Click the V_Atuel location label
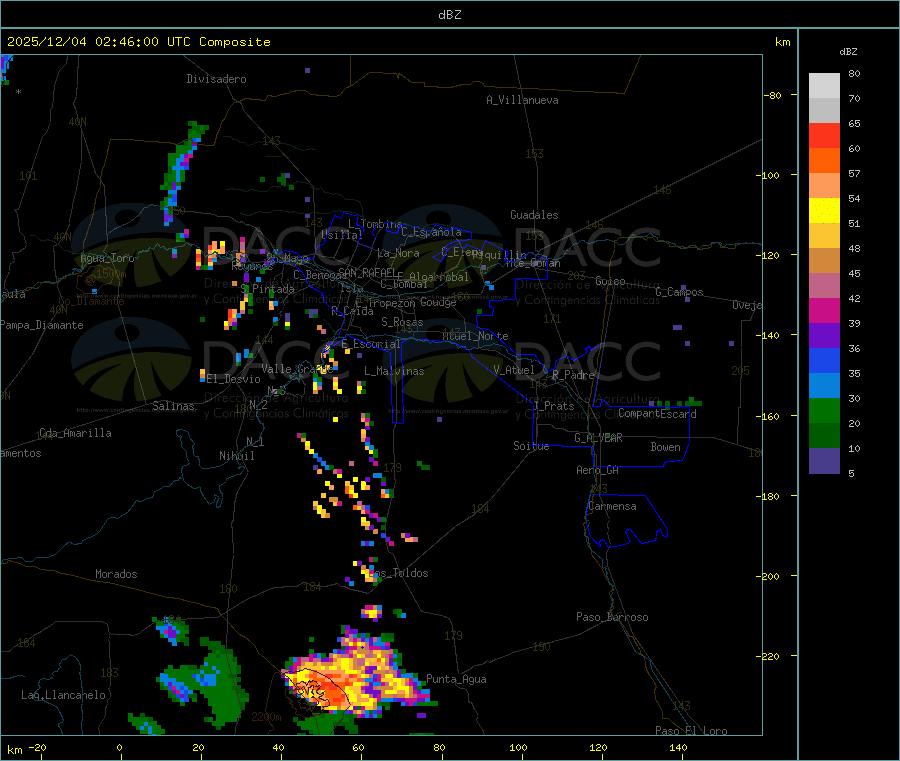The image size is (900, 761). (514, 370)
